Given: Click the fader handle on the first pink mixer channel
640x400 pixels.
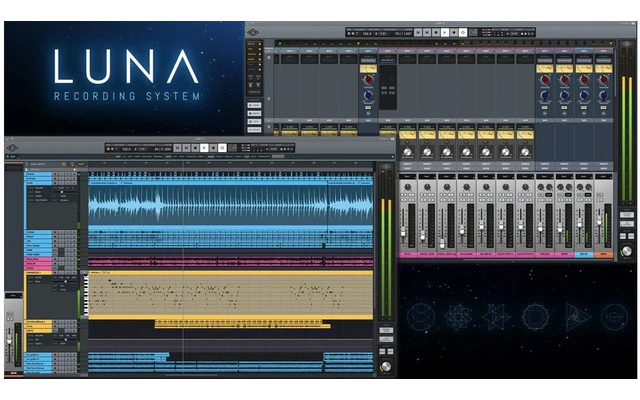Looking at the screenshot, I should pyautogui.click(x=403, y=232).
